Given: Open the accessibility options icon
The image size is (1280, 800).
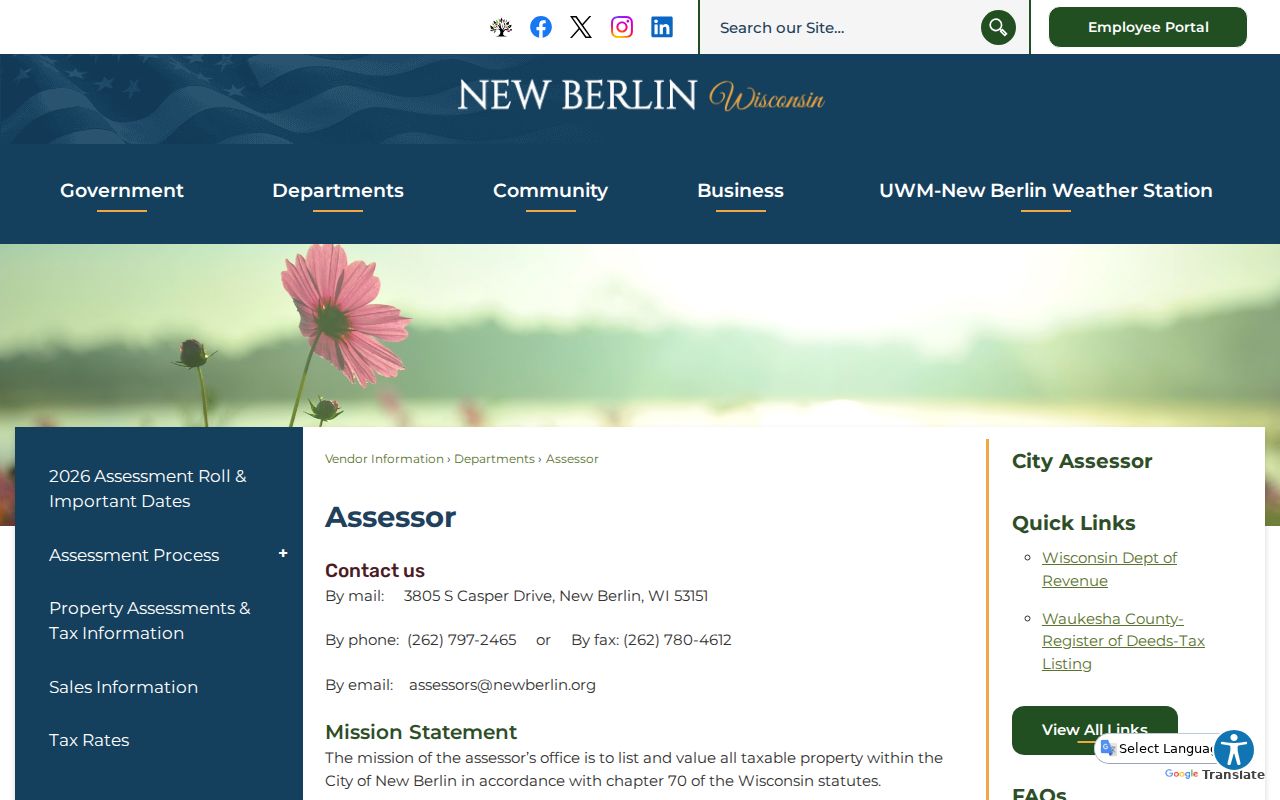Looking at the screenshot, I should point(1234,750).
